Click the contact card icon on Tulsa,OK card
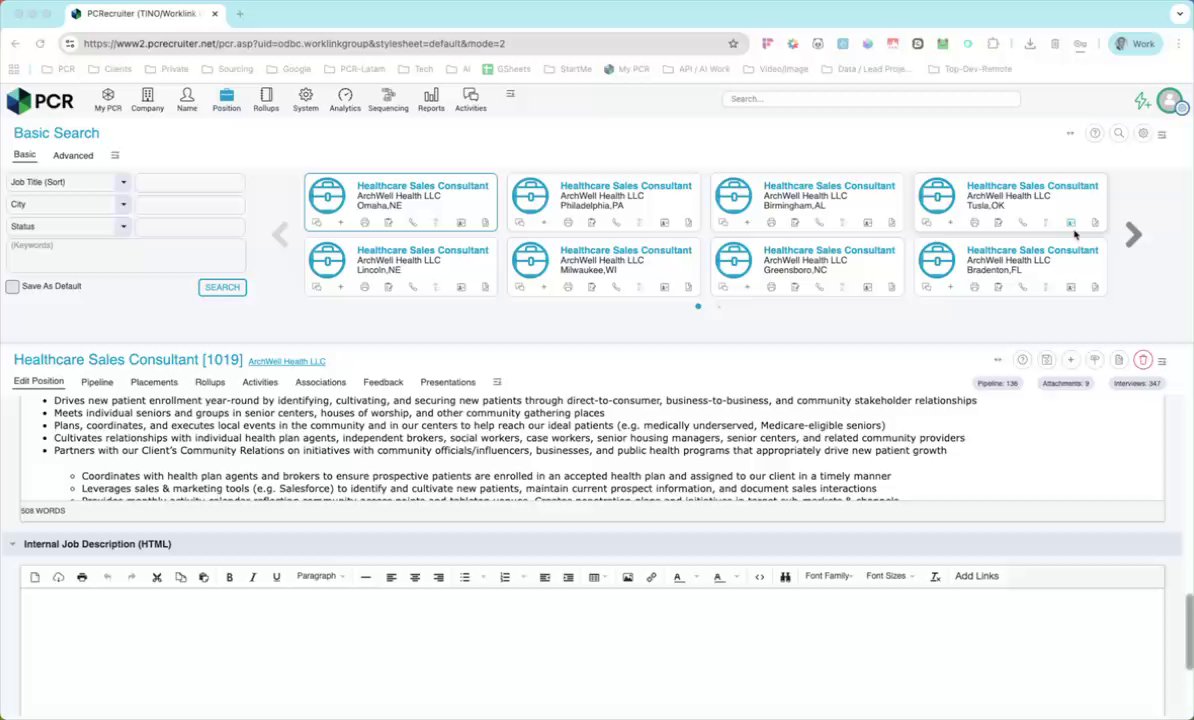This screenshot has width=1194, height=720. click(1071, 223)
